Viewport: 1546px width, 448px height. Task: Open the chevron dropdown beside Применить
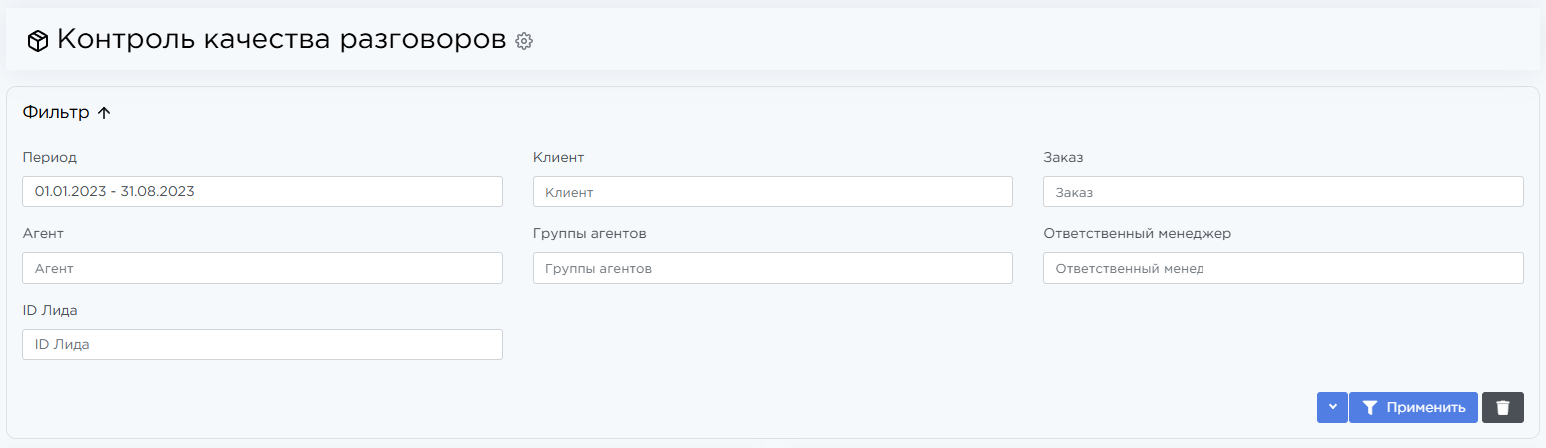[1332, 407]
